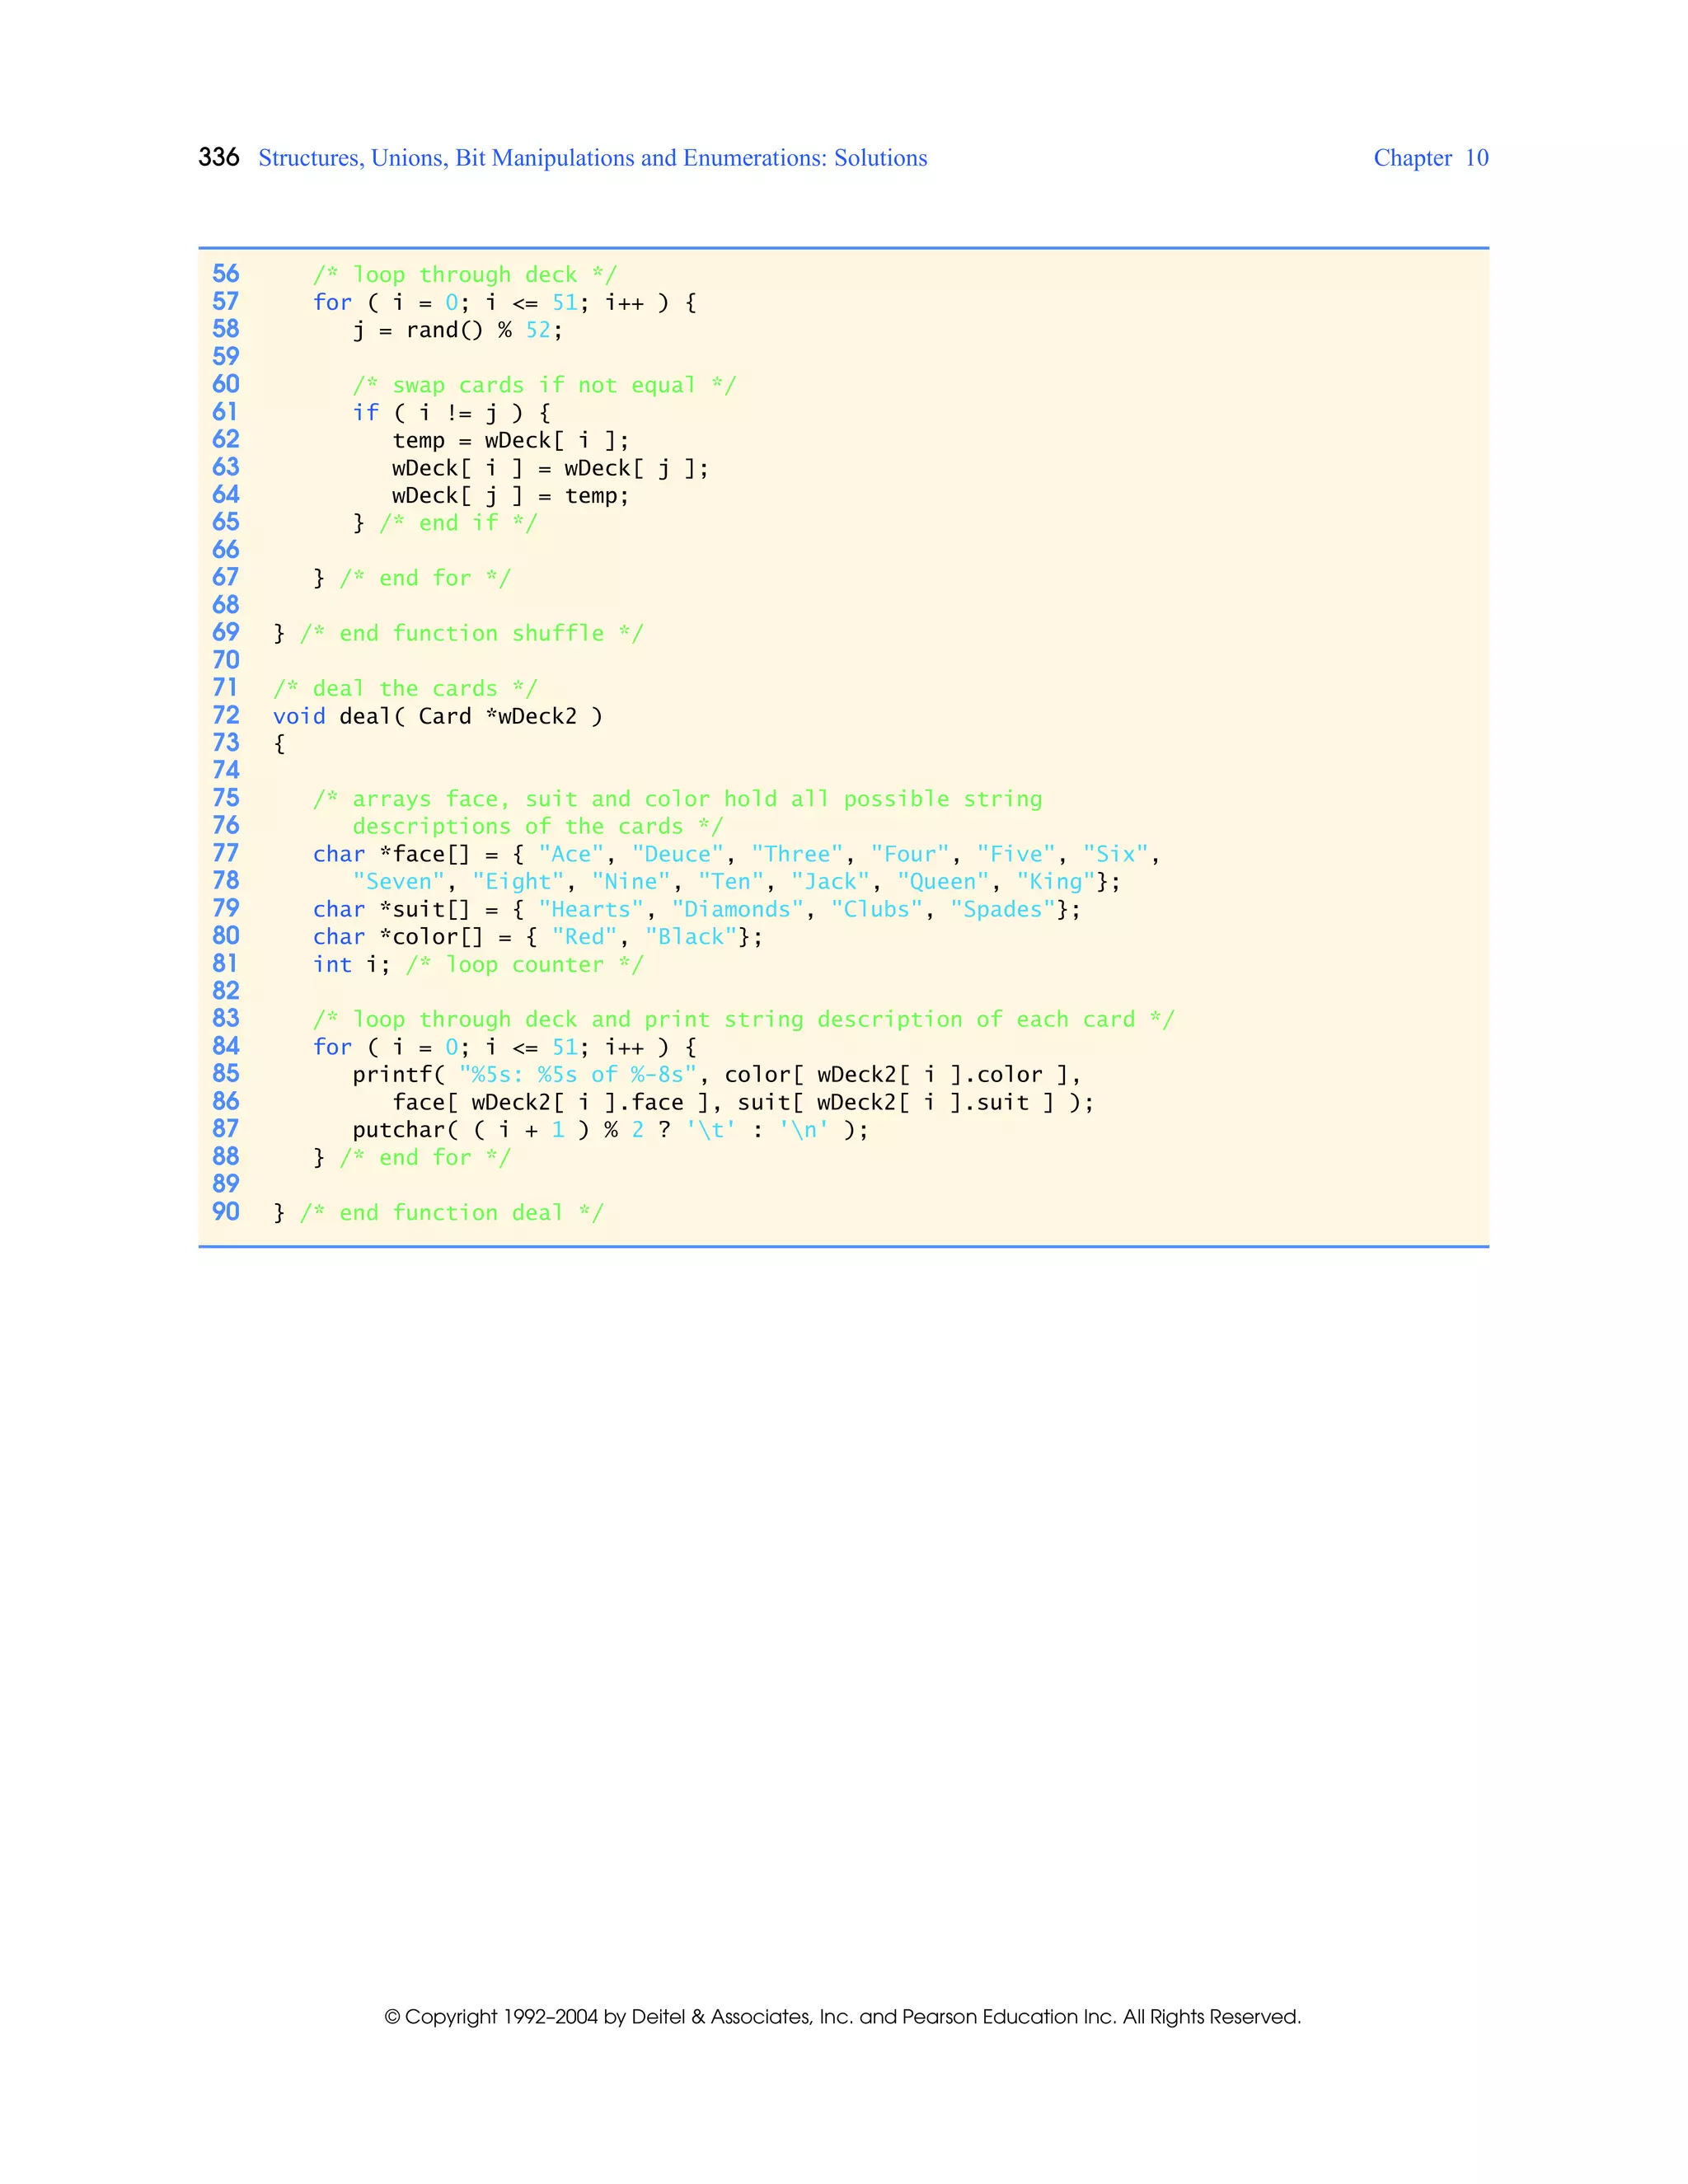
Task: Click the 'for' keyword on line 57
Action: (332, 302)
